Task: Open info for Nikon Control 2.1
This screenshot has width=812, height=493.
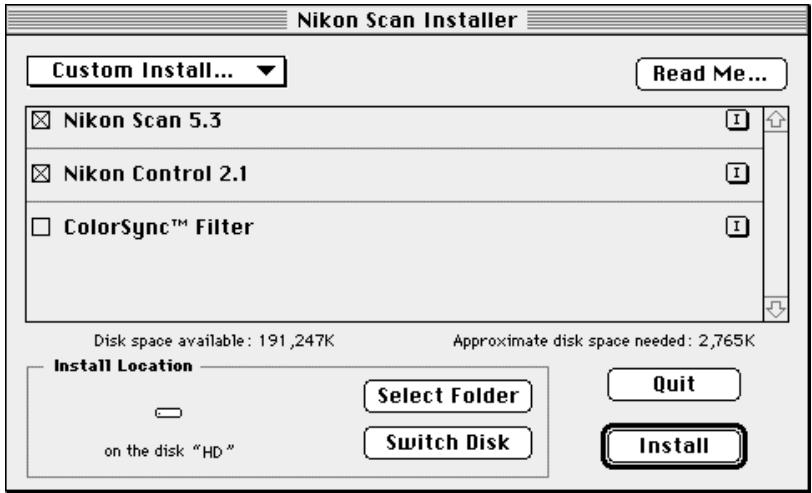Action: click(x=737, y=173)
